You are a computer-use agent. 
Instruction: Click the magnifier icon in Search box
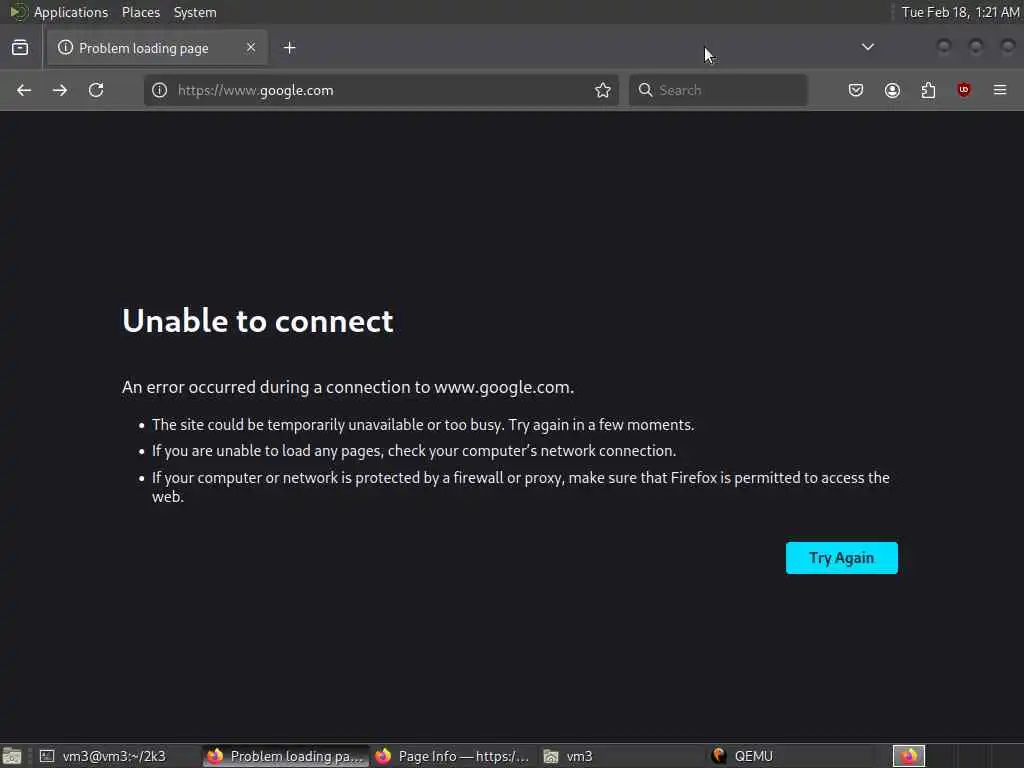coord(645,90)
